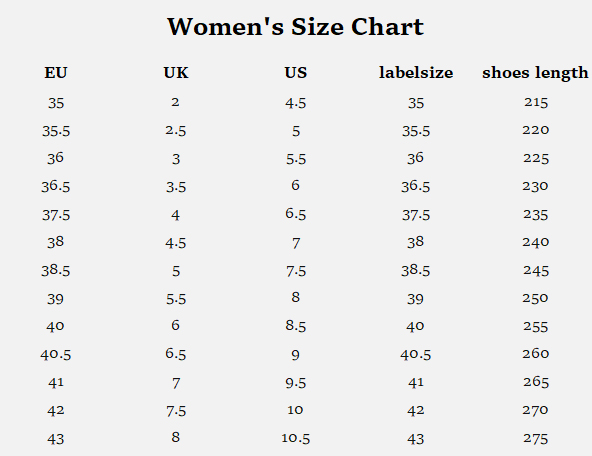
Task: Select US size 8 cell
Action: (296, 297)
